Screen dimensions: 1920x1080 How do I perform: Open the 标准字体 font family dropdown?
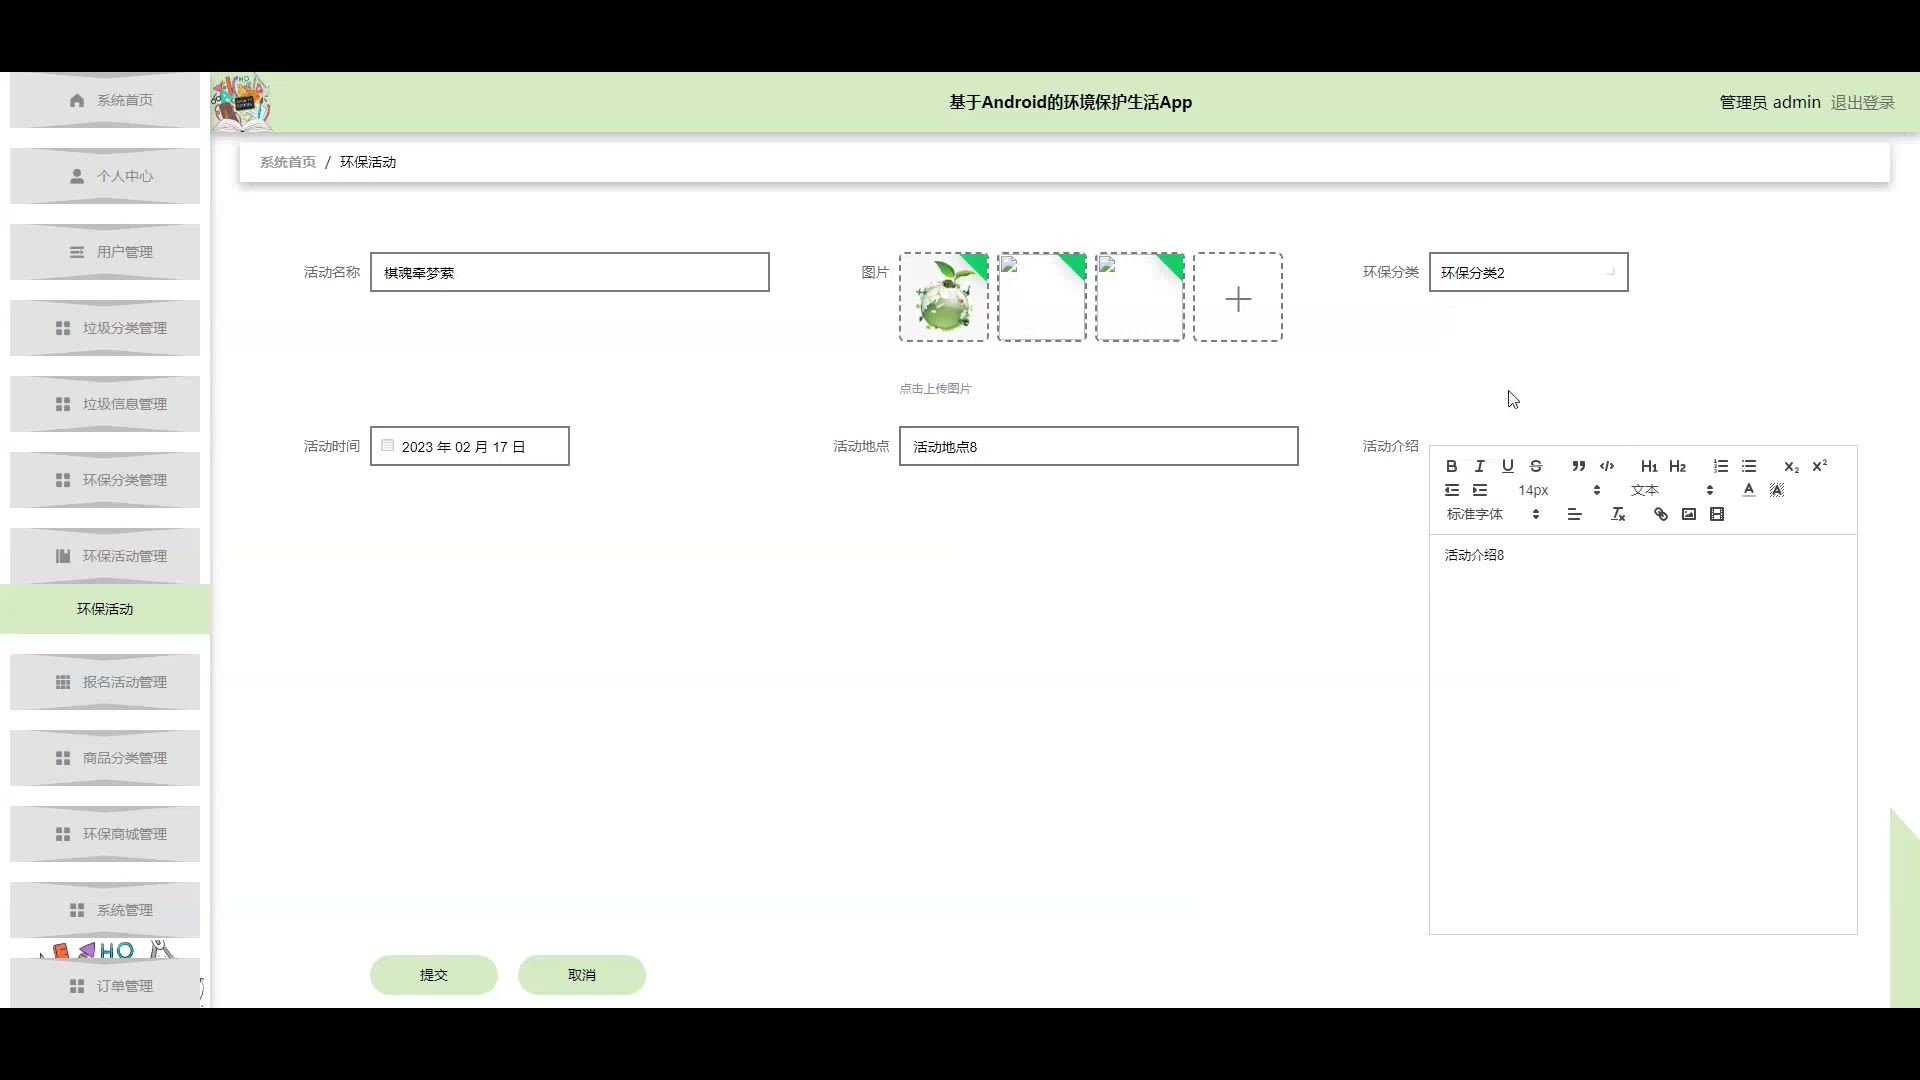tap(1492, 515)
